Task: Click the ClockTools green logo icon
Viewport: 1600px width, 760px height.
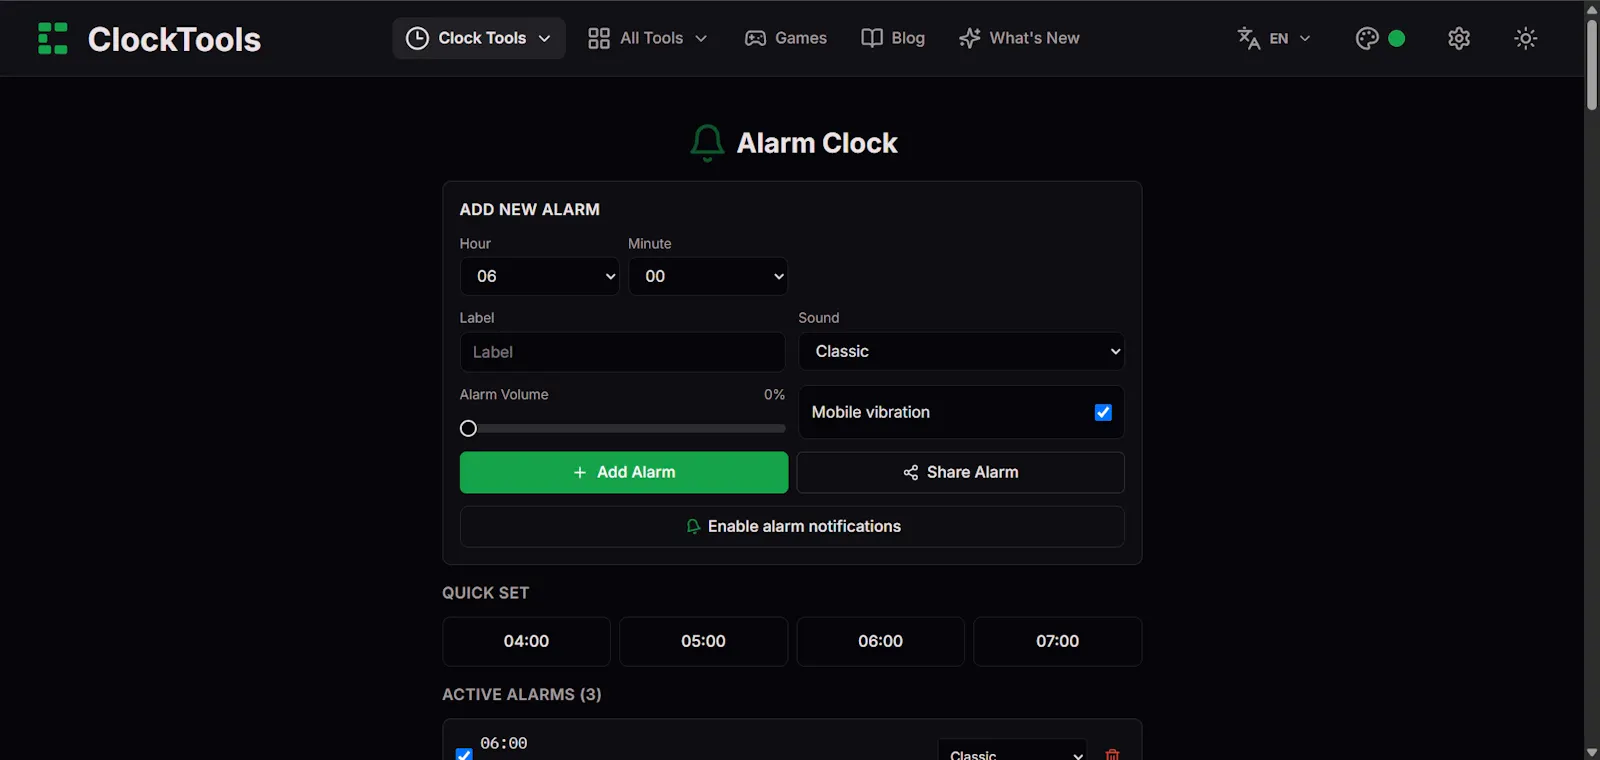Action: 53,38
